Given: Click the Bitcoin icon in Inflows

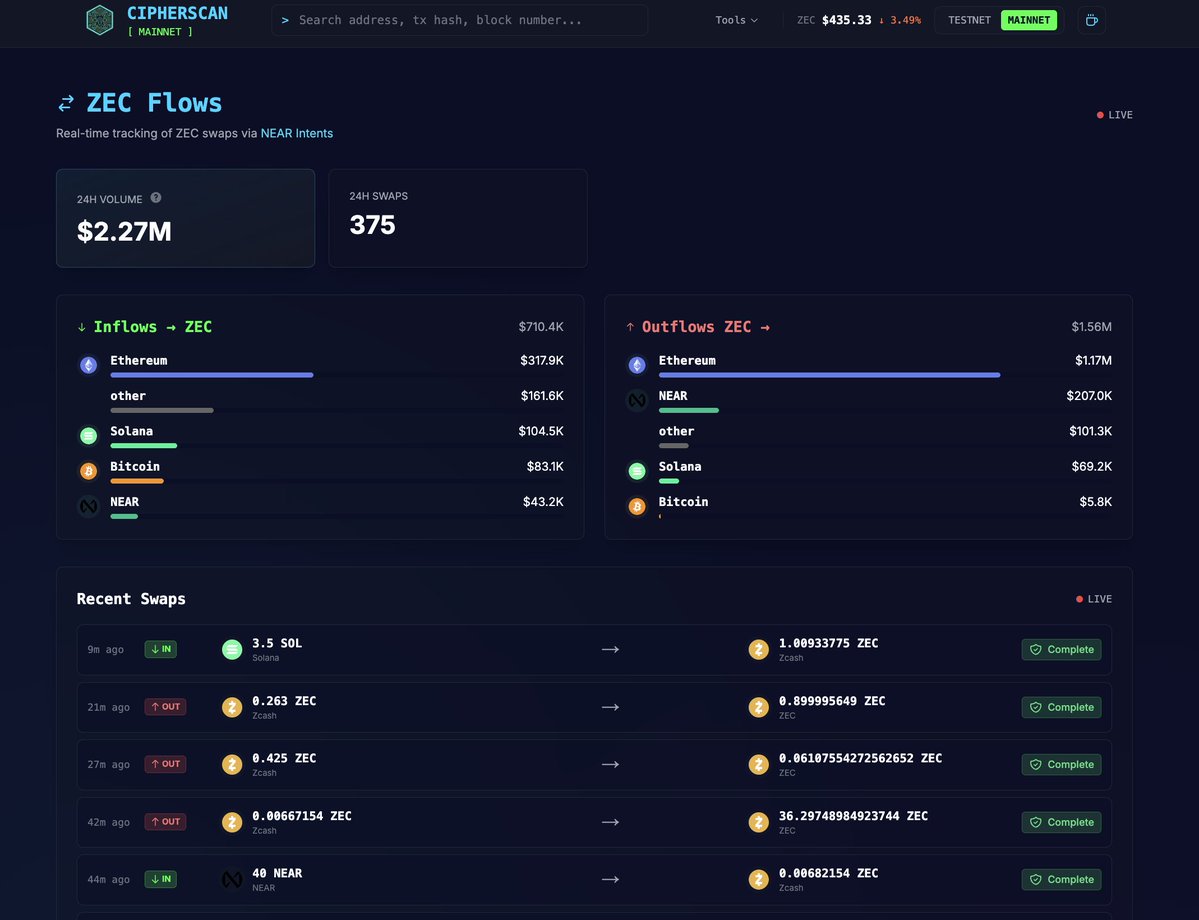Looking at the screenshot, I should 89,471.
